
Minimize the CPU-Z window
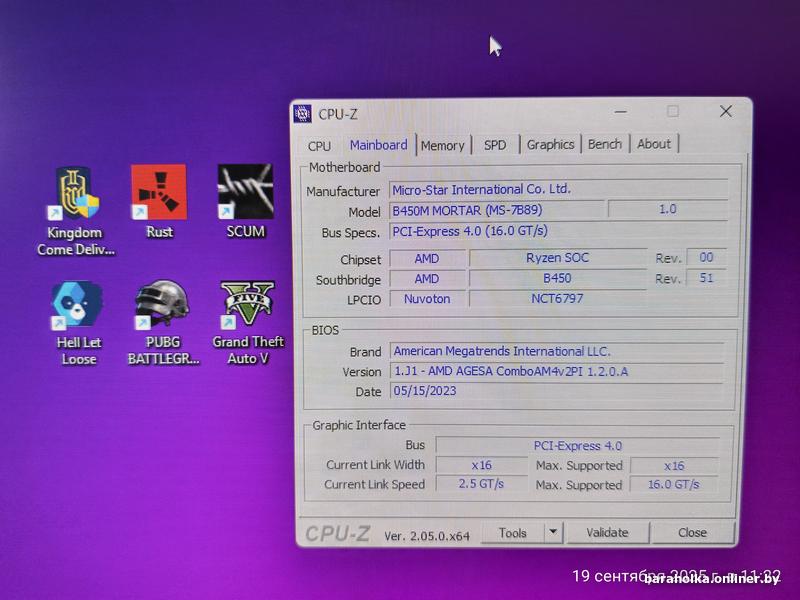pos(621,111)
